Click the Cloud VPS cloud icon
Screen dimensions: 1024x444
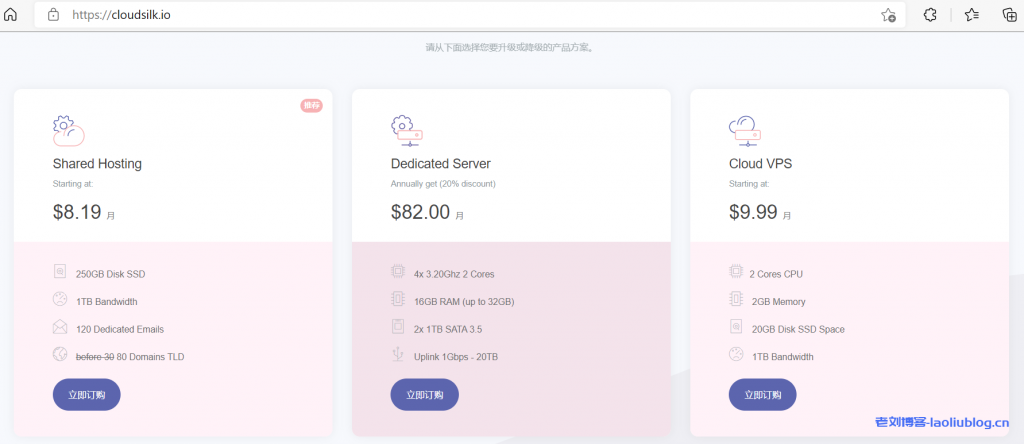(744, 131)
